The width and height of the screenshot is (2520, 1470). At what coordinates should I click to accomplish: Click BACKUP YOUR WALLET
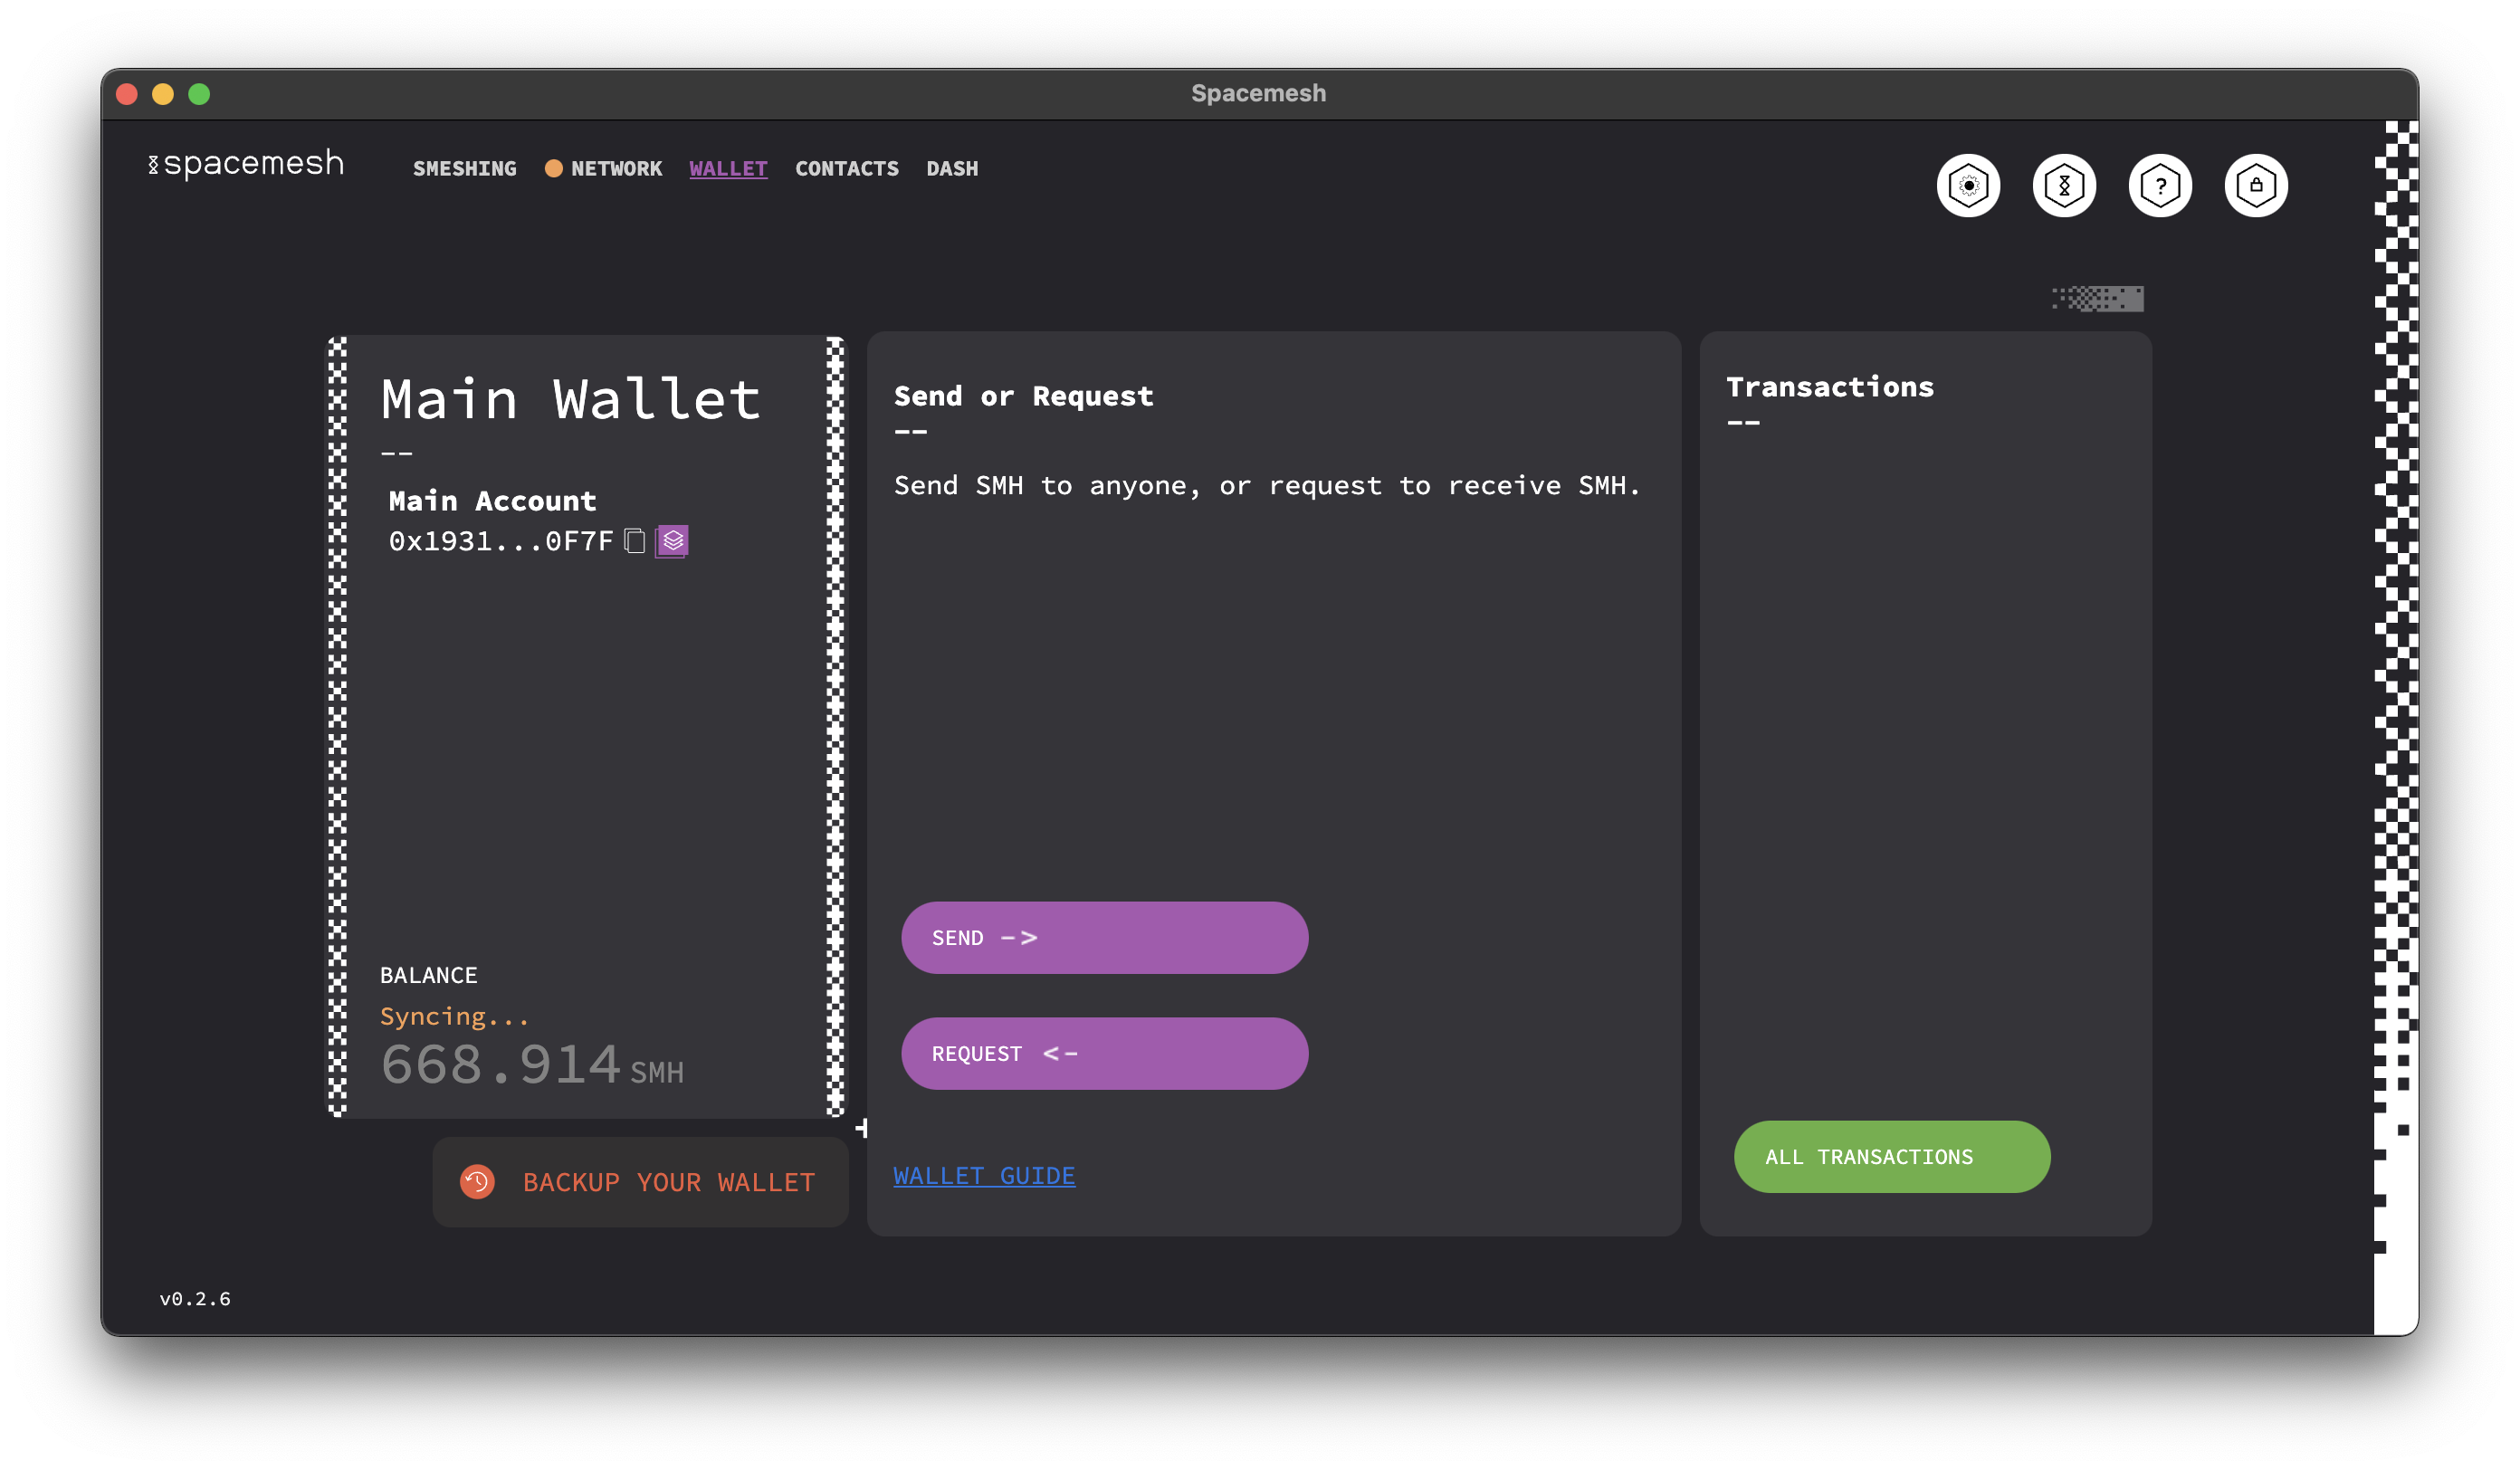click(667, 1181)
